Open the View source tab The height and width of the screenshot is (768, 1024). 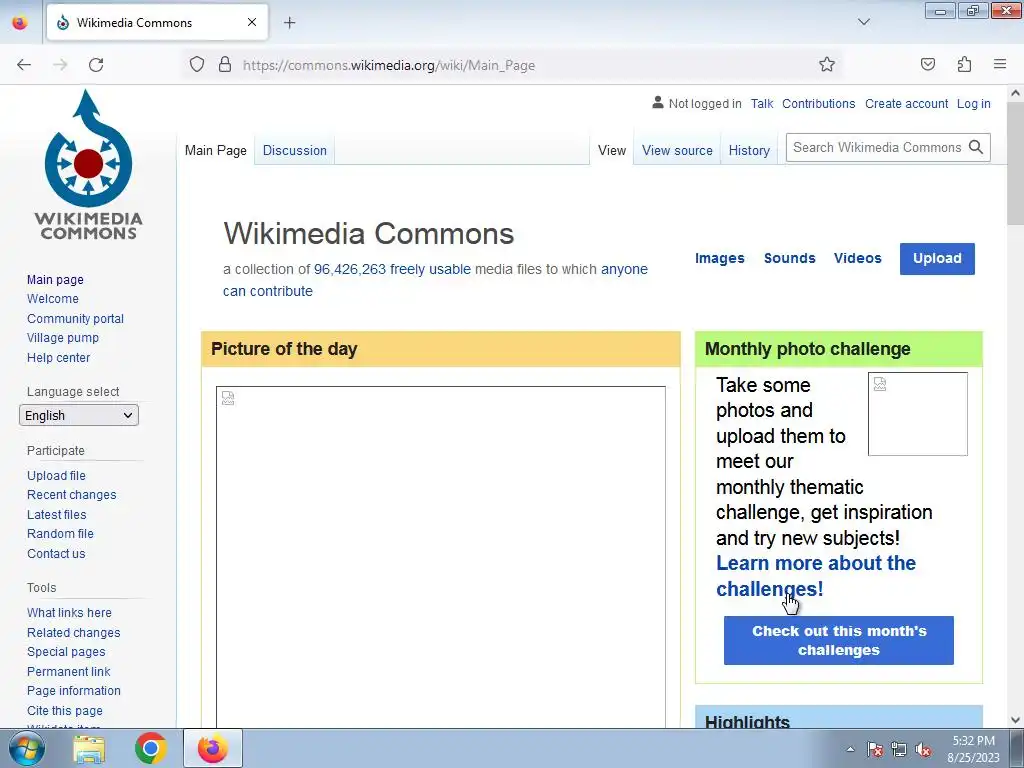click(x=677, y=150)
